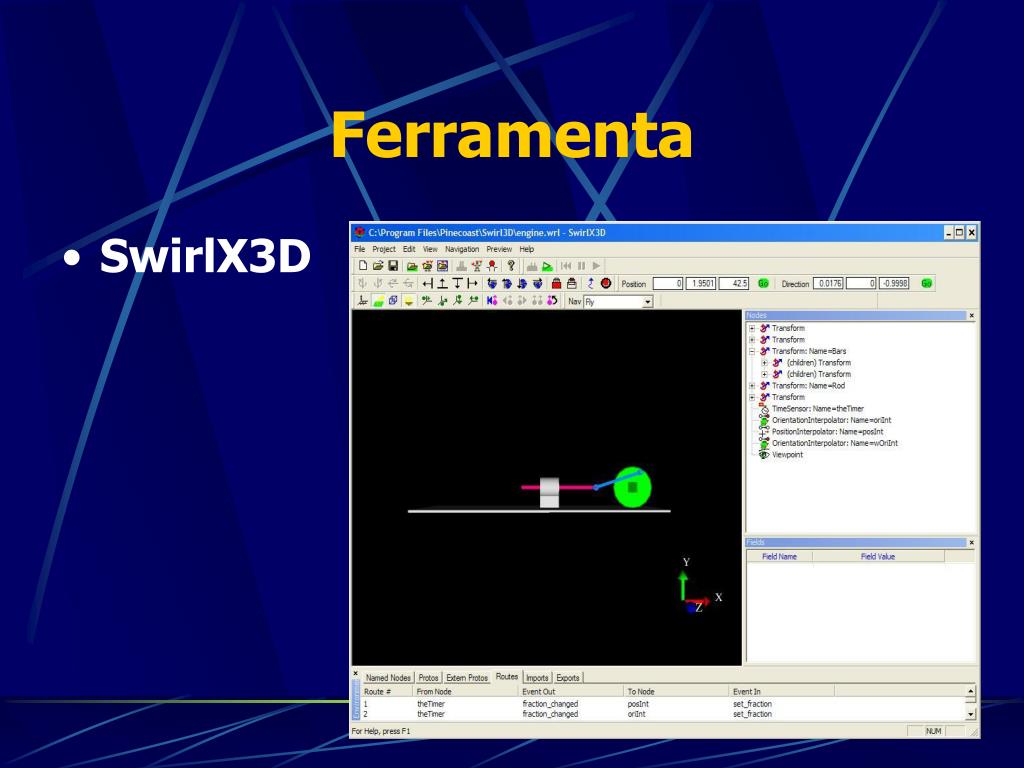Open the Nav mode dropdown showing Fly
This screenshot has width=1024, height=768.
click(x=647, y=302)
